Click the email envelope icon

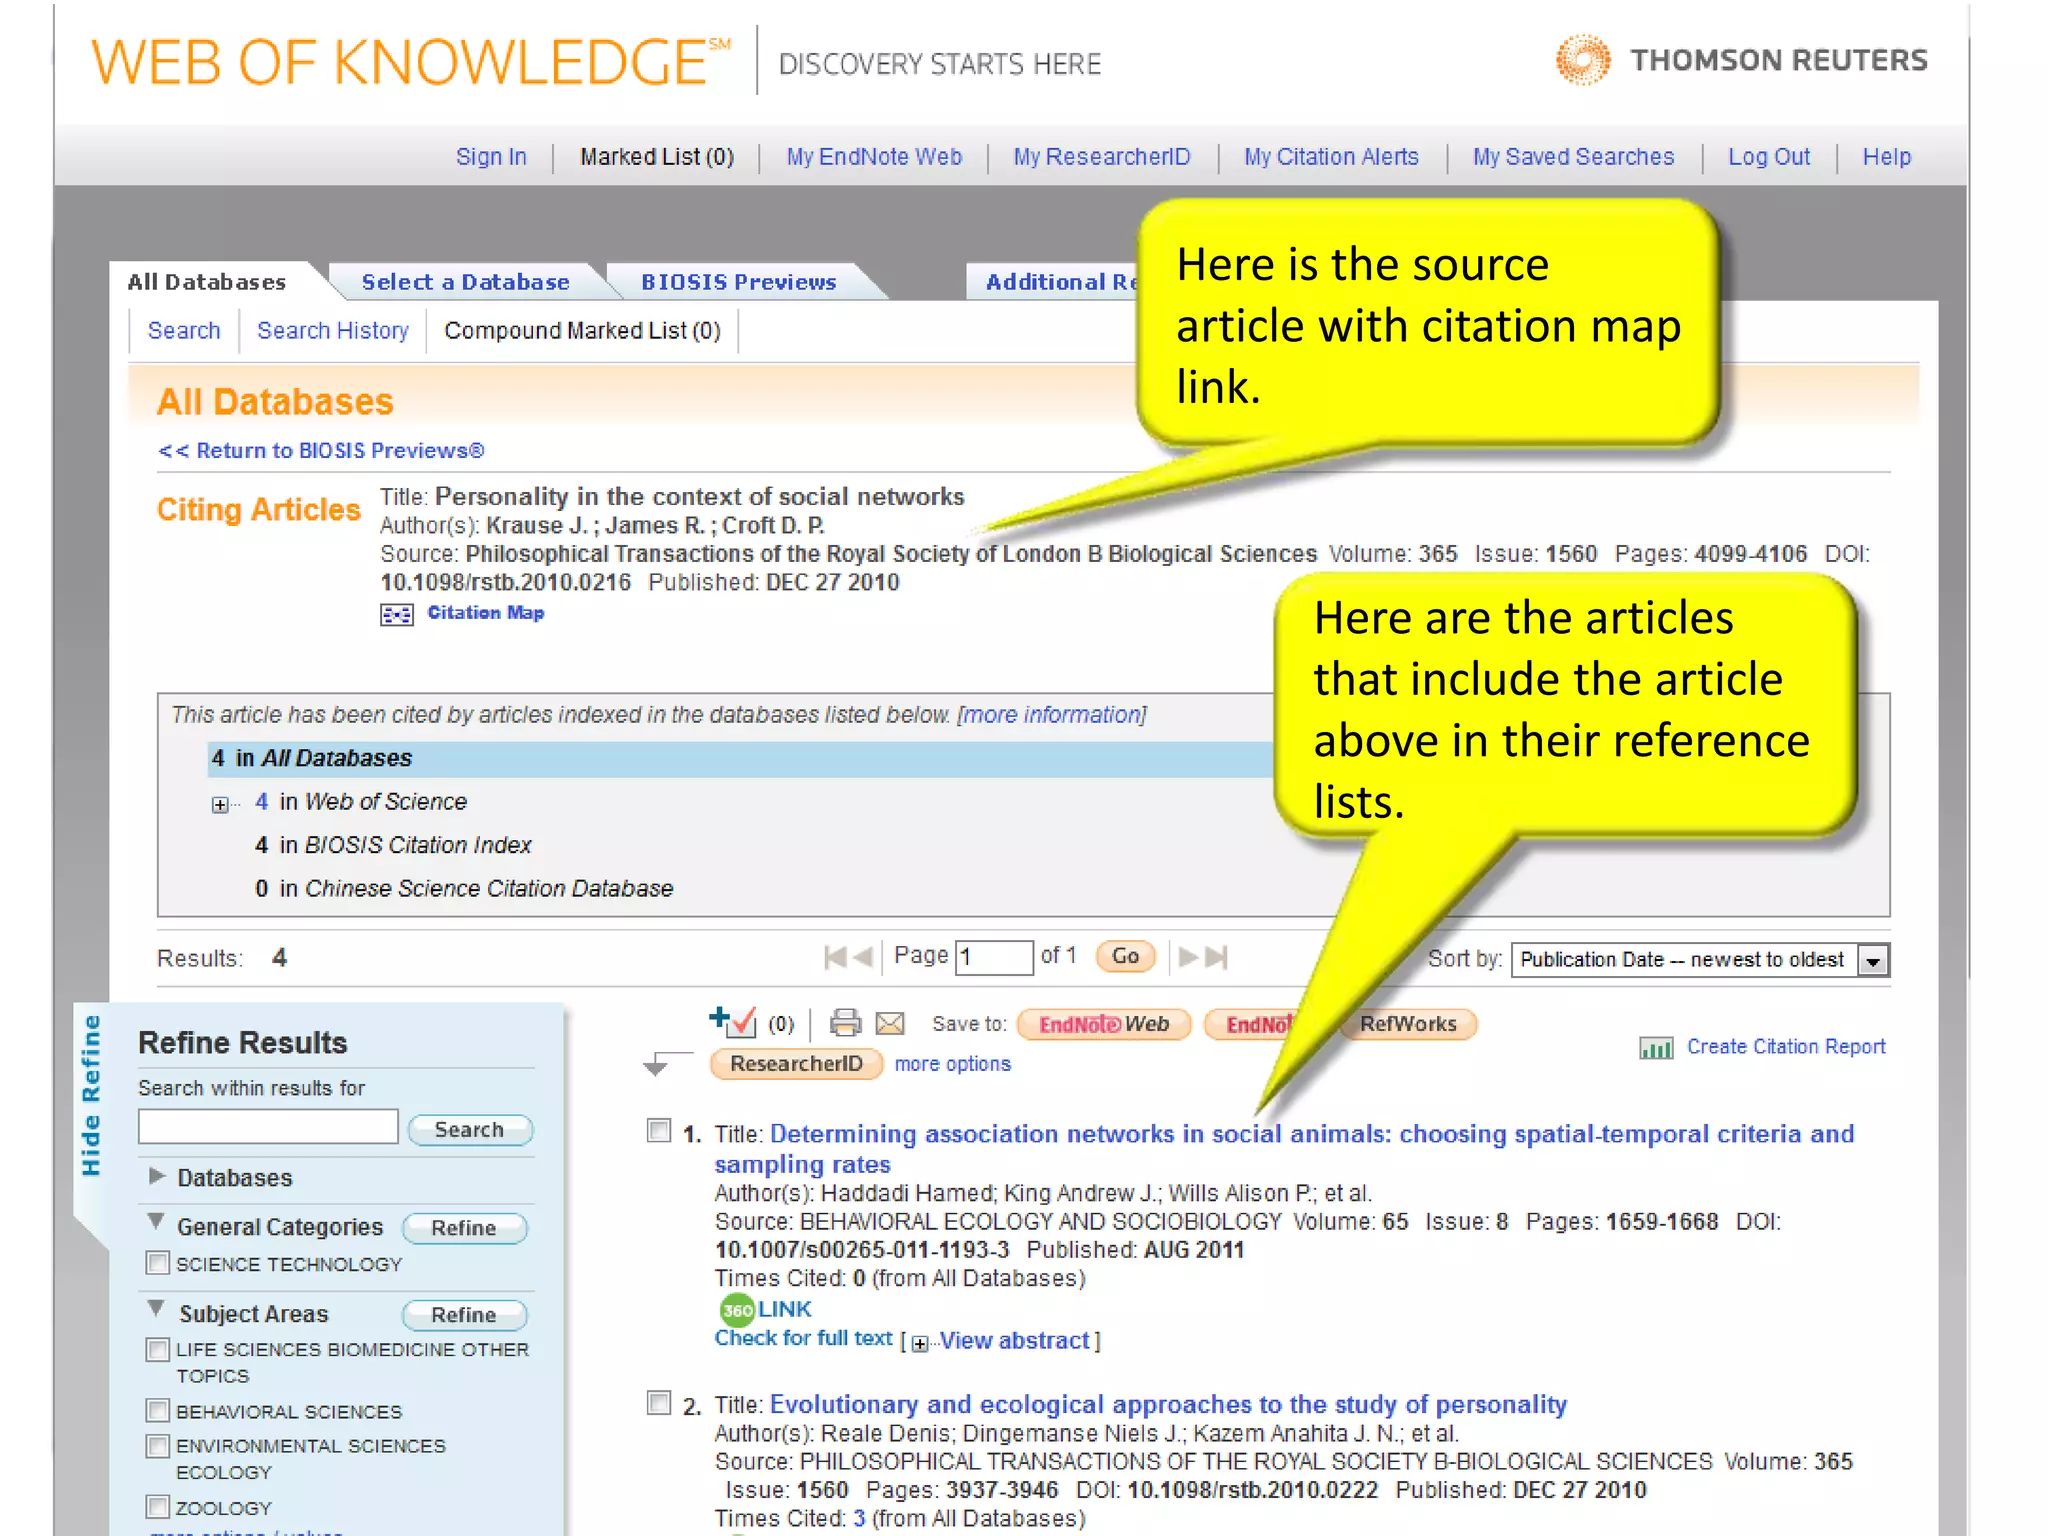890,1023
